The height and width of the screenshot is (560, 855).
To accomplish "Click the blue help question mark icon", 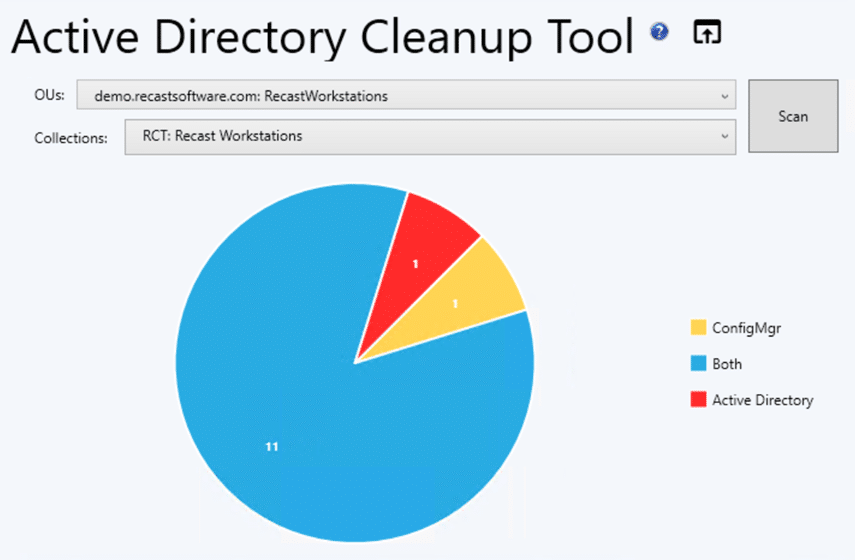I will coord(659,32).
